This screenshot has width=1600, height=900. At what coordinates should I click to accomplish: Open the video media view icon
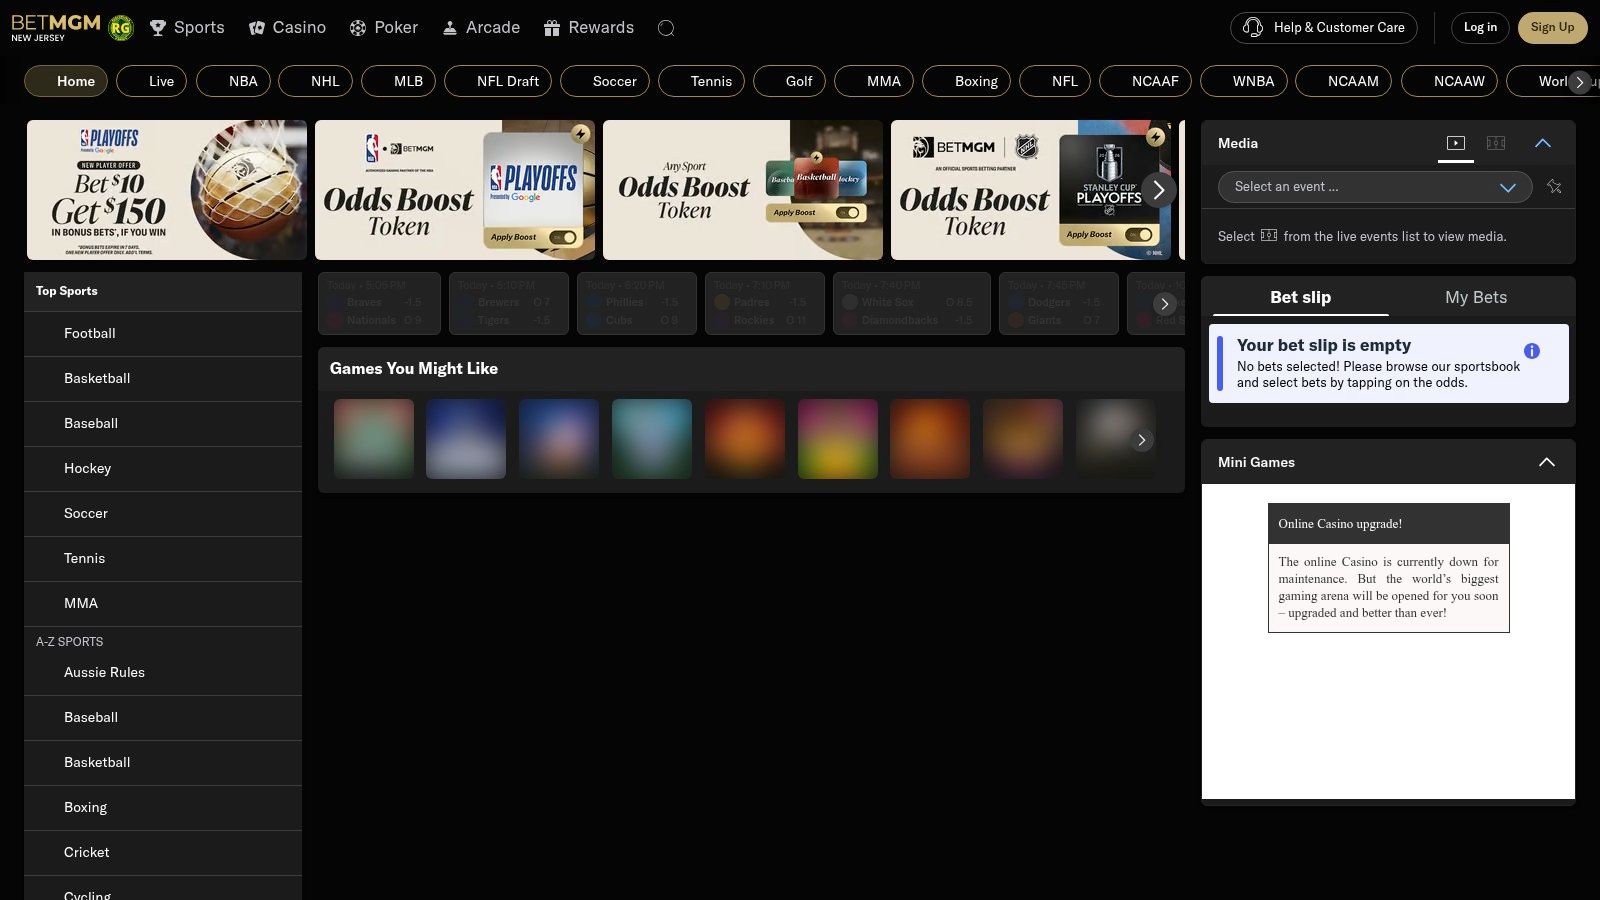click(x=1456, y=143)
